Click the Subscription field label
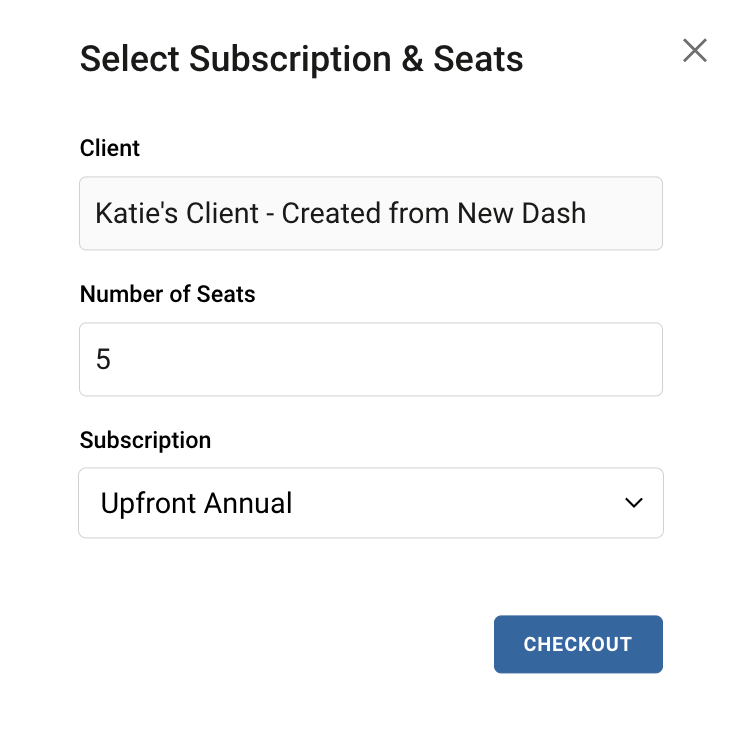 click(x=145, y=440)
